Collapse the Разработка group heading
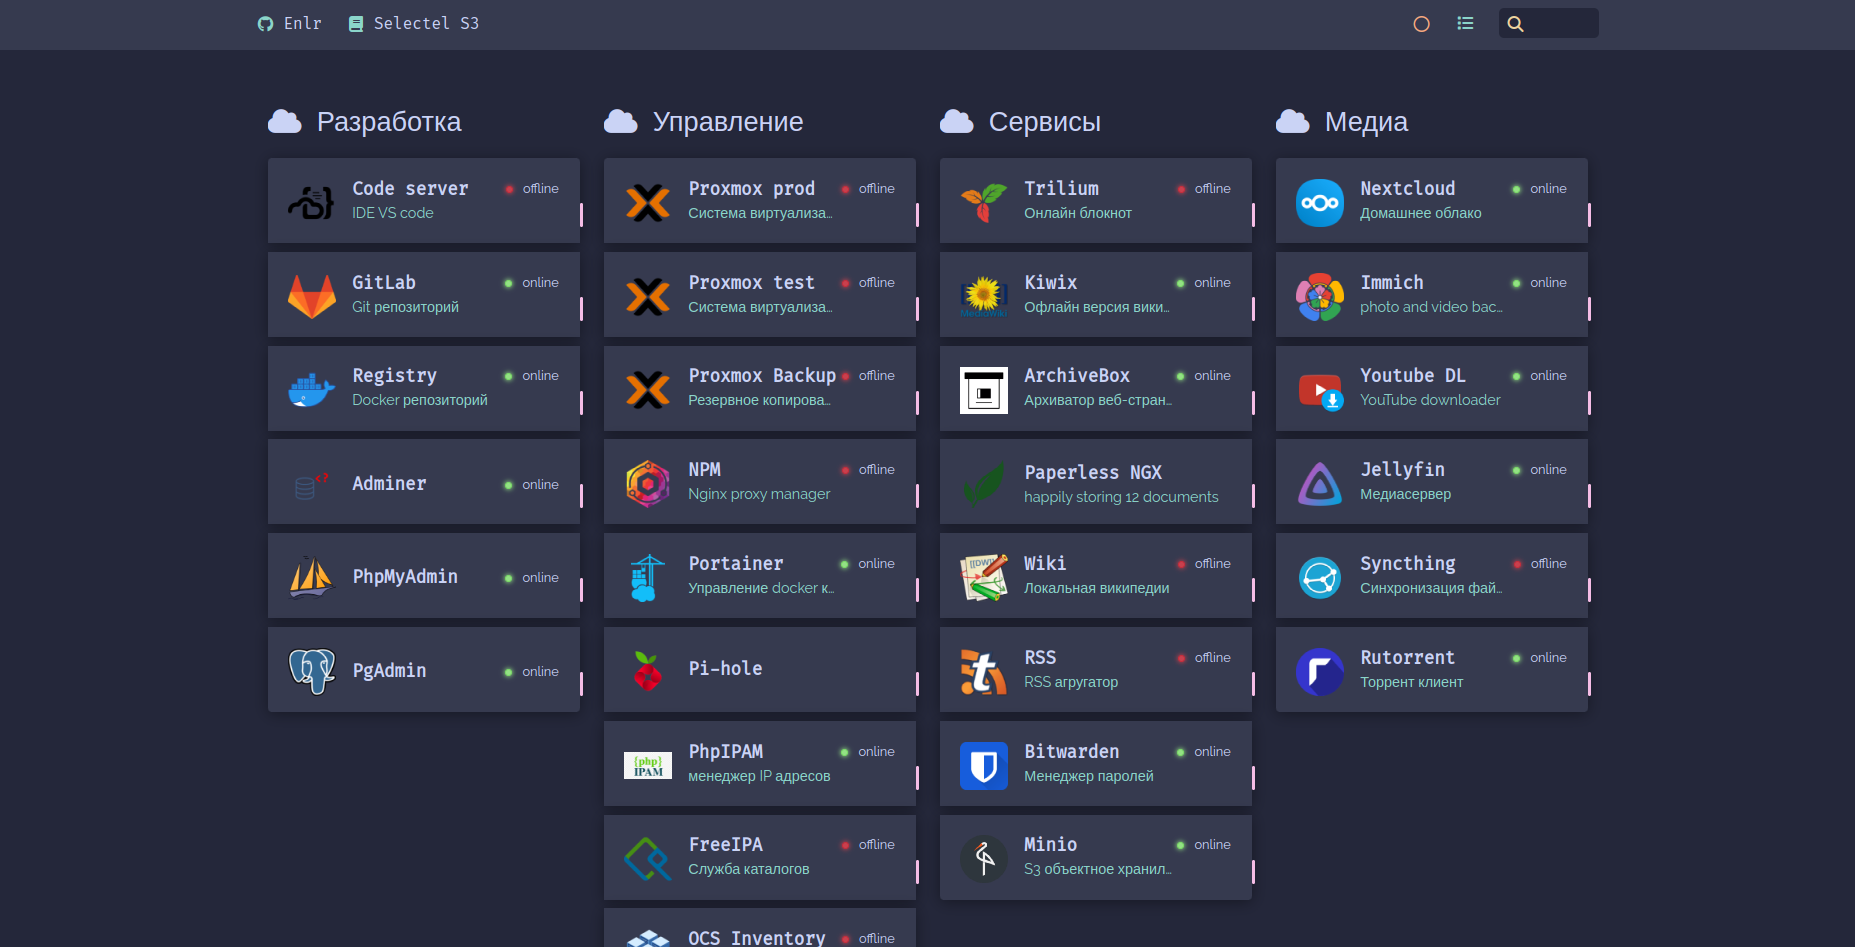1855x947 pixels. 364,121
